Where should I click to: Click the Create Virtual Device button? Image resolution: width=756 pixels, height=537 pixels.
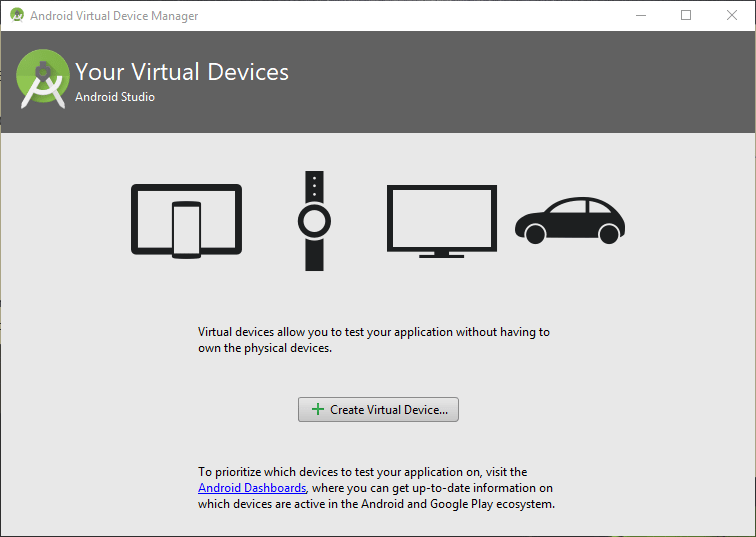point(378,410)
